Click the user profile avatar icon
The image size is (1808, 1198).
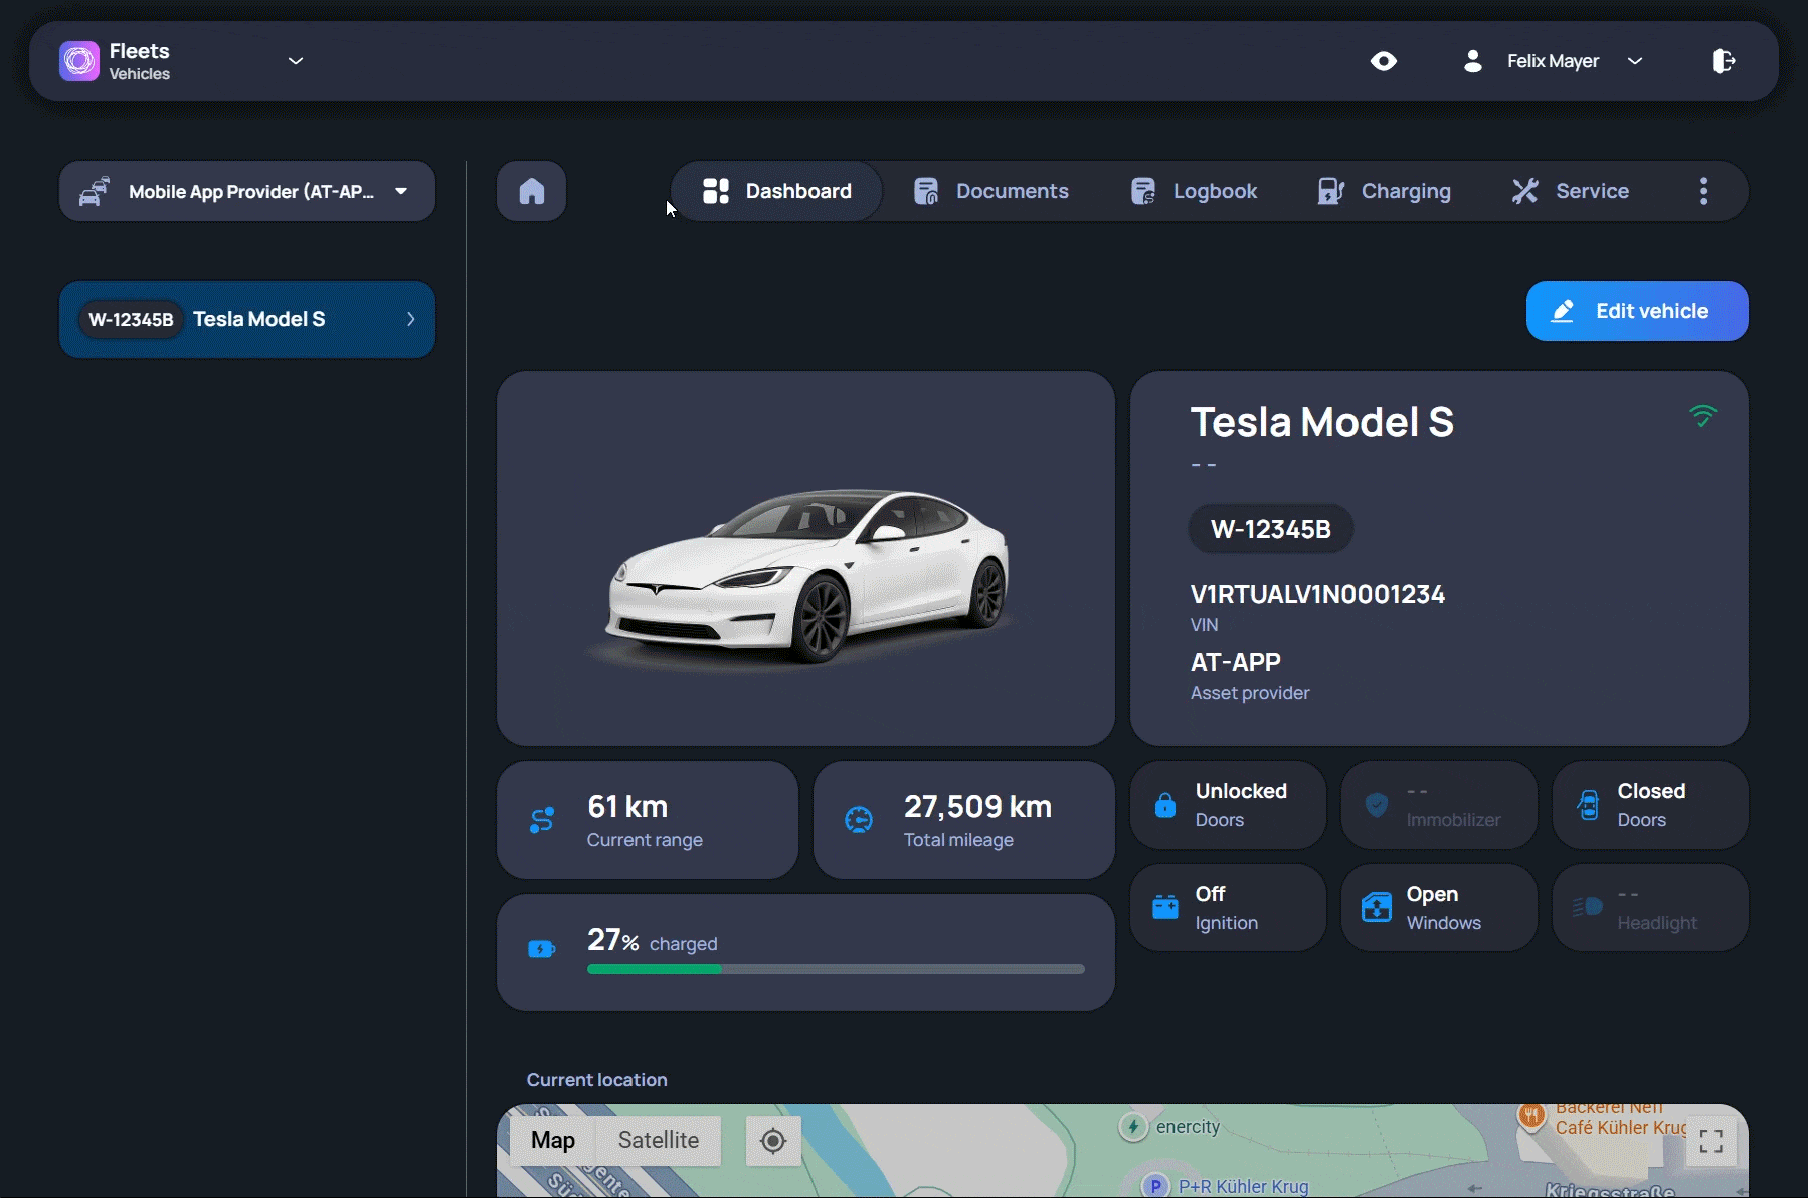tap(1472, 61)
